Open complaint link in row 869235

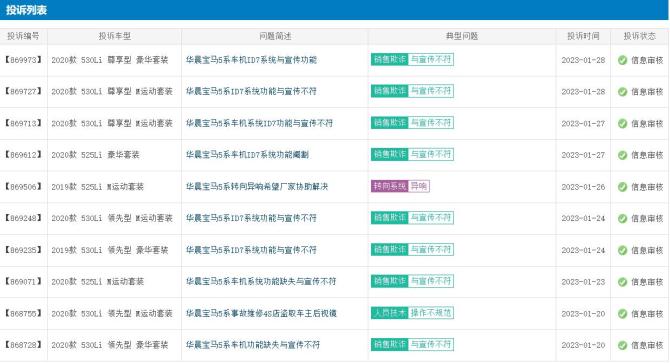click(251, 250)
